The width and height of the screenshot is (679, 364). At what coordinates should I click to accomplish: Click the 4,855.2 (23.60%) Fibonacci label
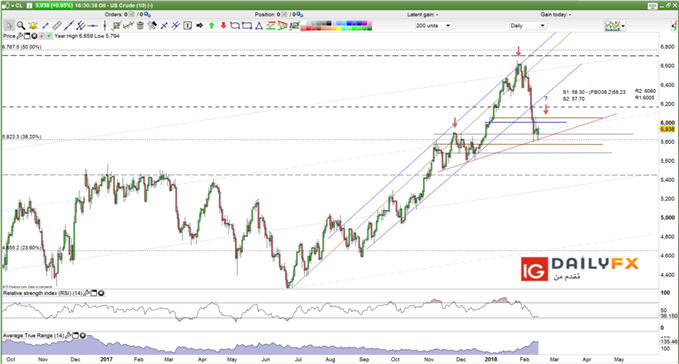22,248
